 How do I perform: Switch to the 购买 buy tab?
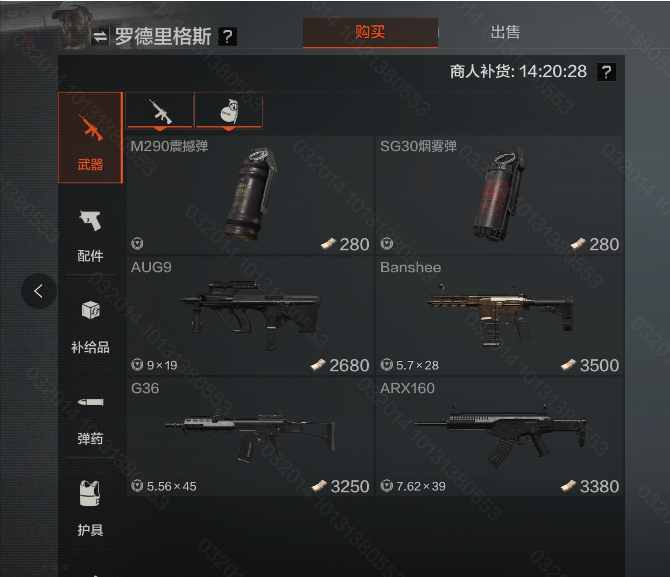click(370, 32)
